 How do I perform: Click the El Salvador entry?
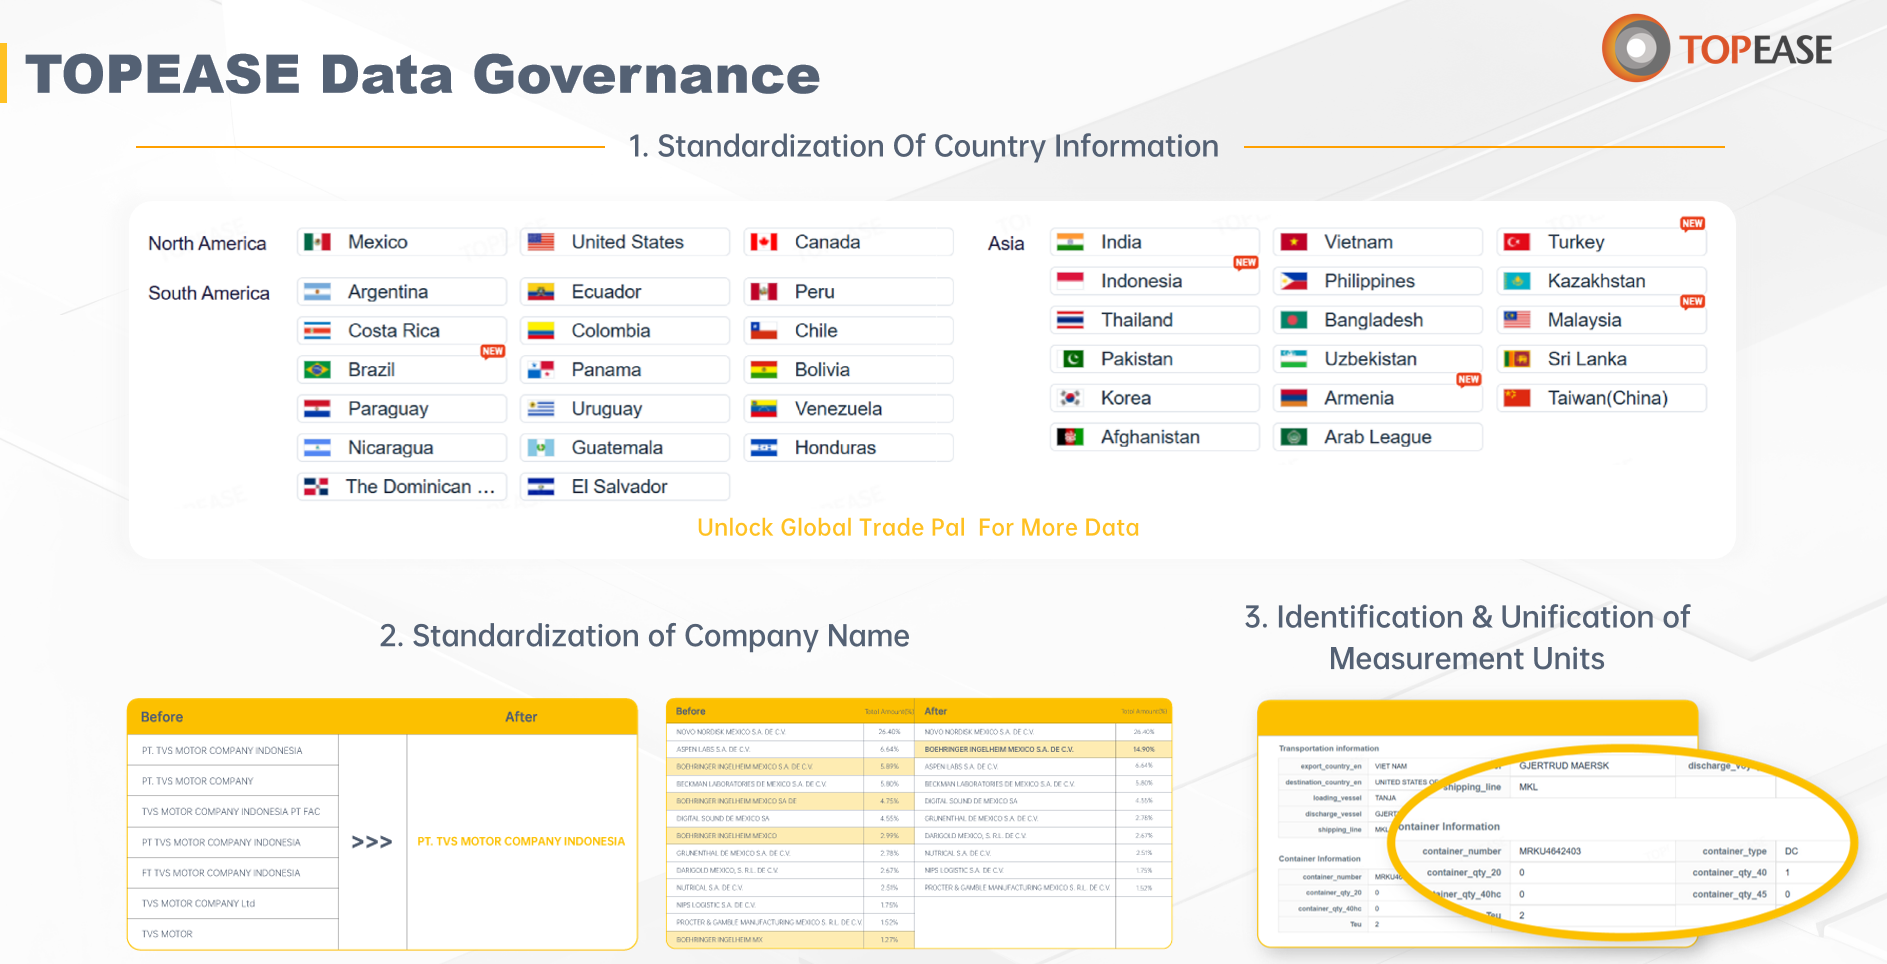pos(625,487)
